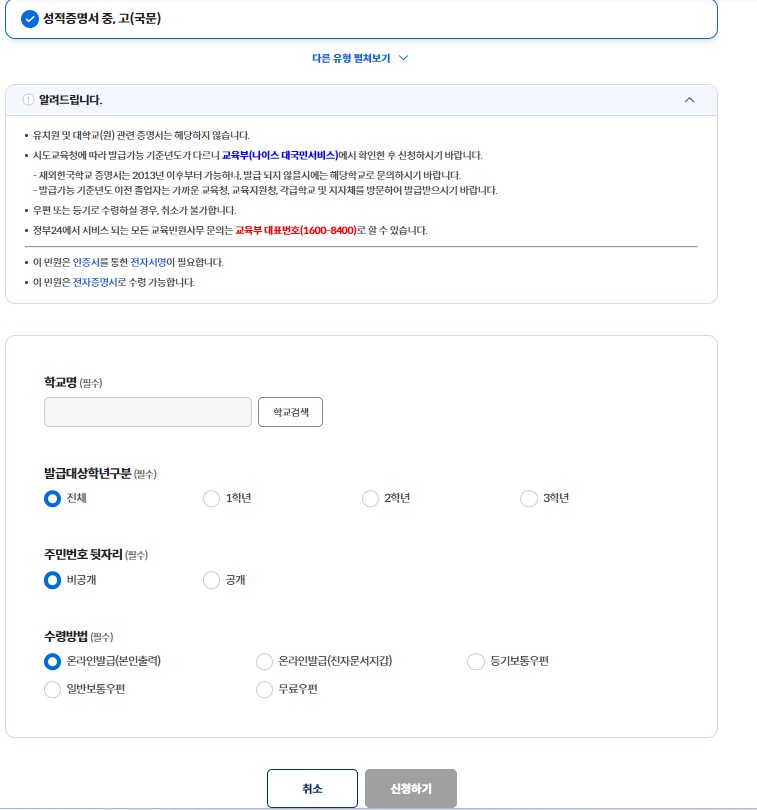Click the 취소 button

click(x=312, y=788)
